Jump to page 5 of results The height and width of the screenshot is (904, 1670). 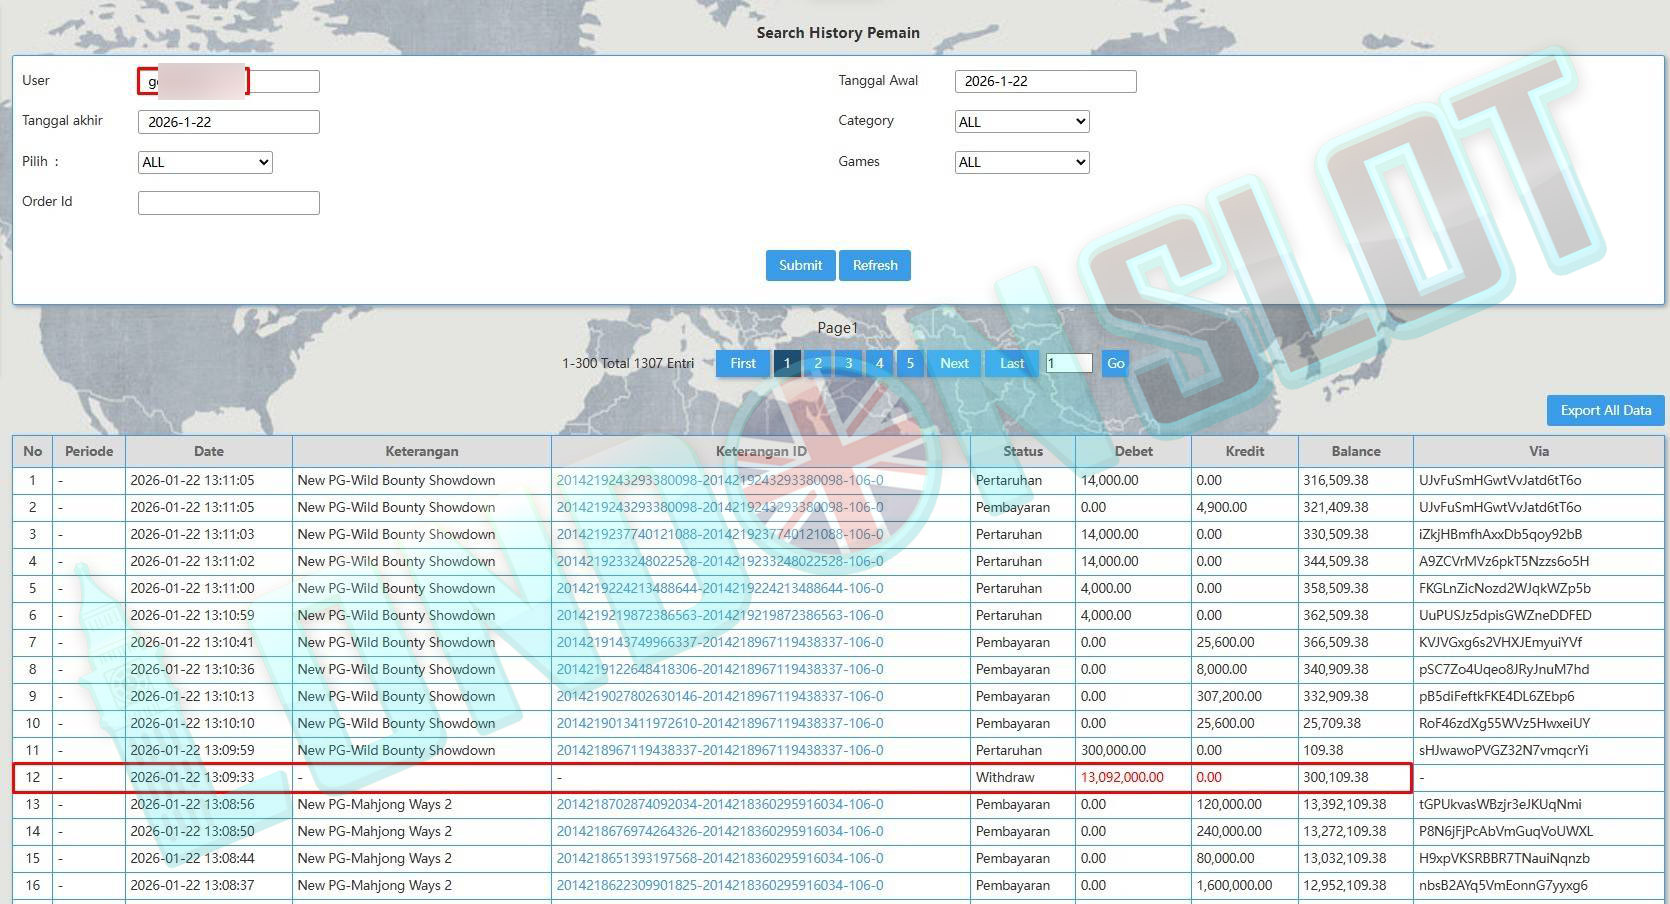point(910,363)
